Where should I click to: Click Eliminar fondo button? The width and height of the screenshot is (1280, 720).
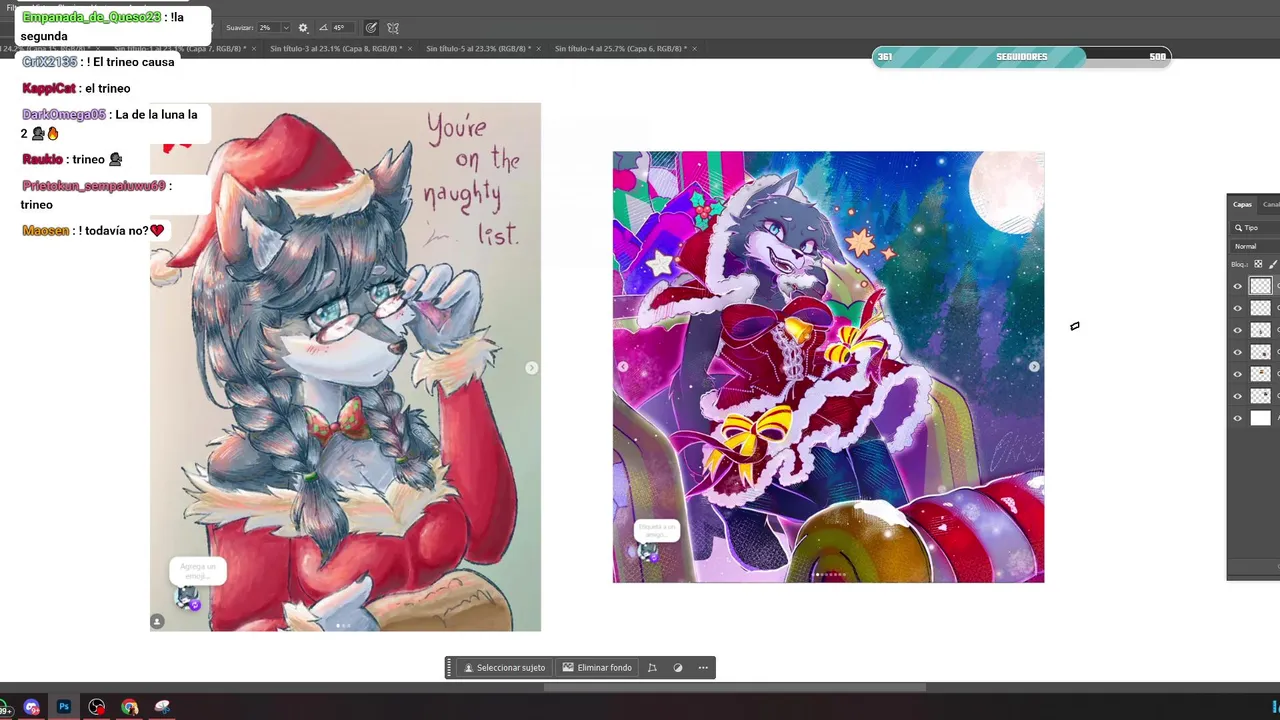click(x=597, y=668)
